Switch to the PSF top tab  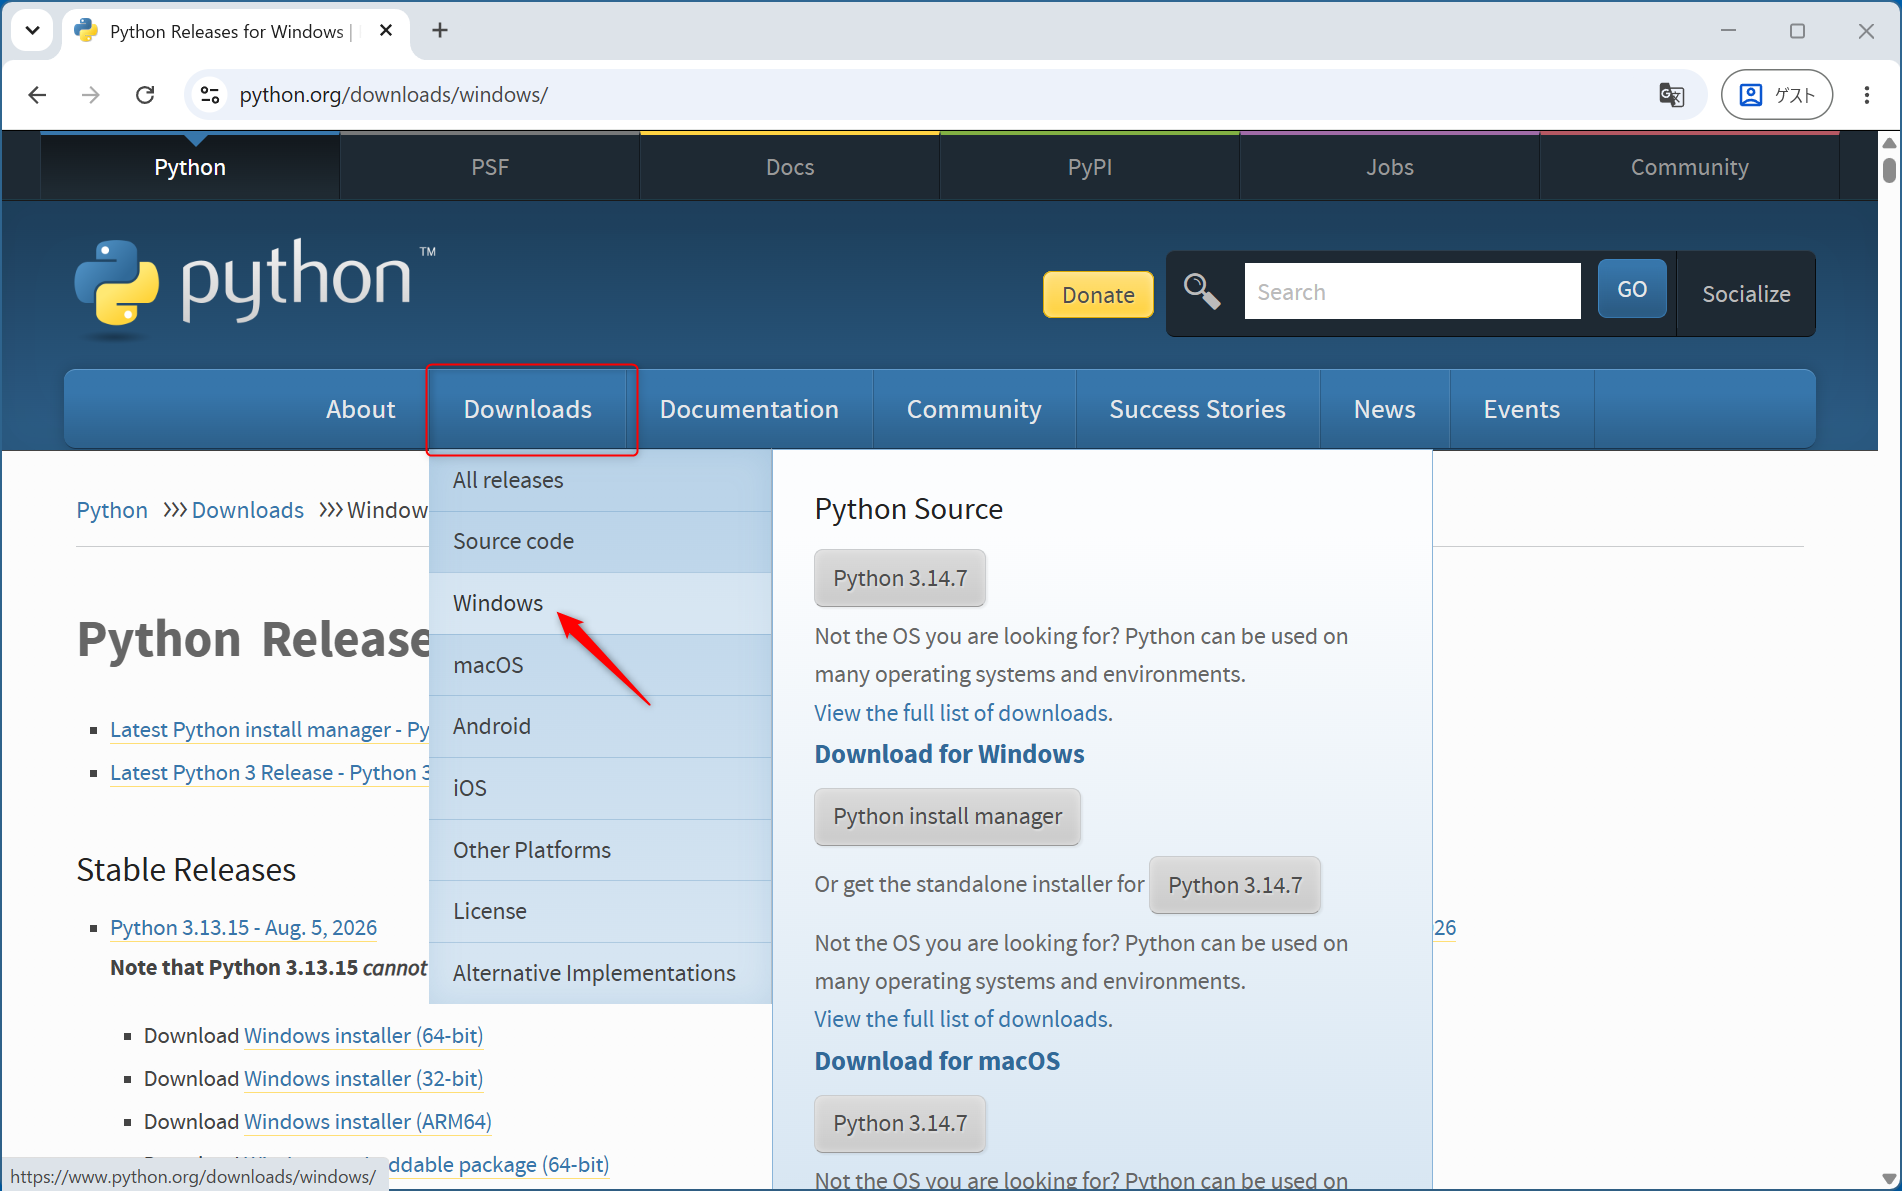tap(490, 167)
